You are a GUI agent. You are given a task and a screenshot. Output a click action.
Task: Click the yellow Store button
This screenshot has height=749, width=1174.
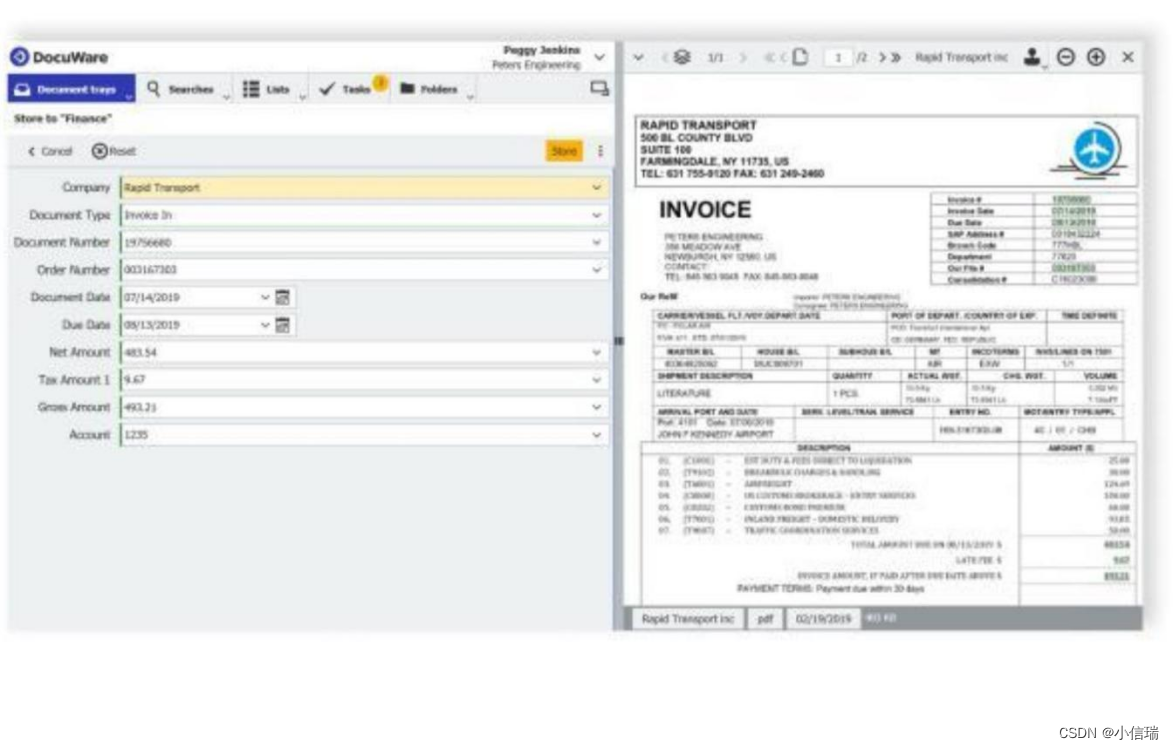coord(564,151)
